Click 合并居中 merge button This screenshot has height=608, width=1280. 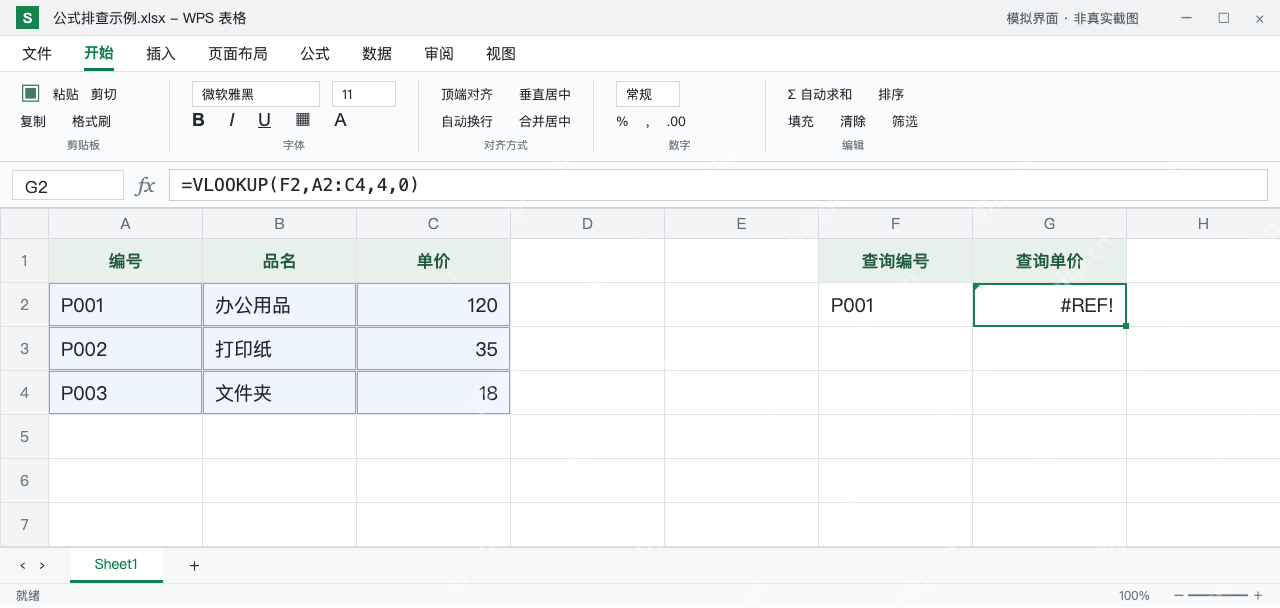click(545, 122)
